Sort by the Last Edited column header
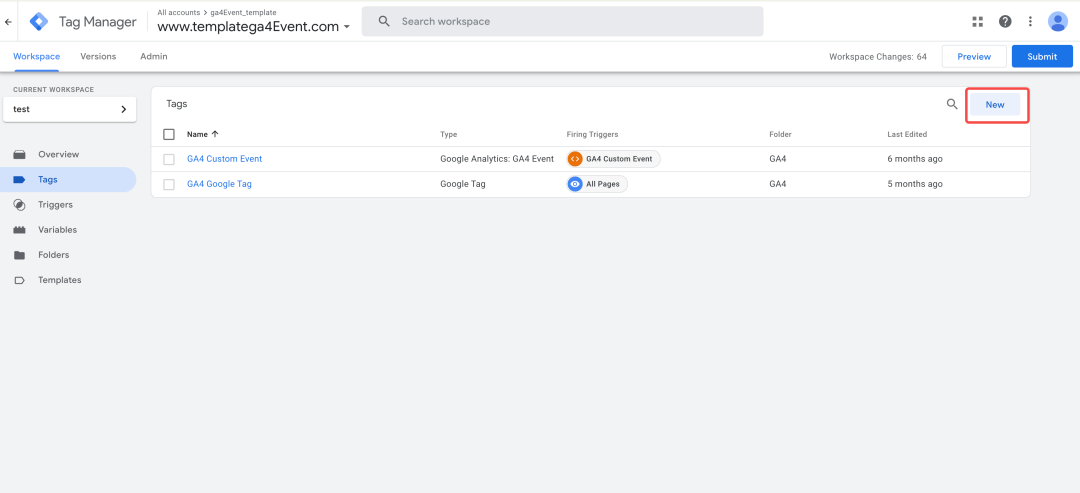1080x493 pixels. click(x=907, y=134)
